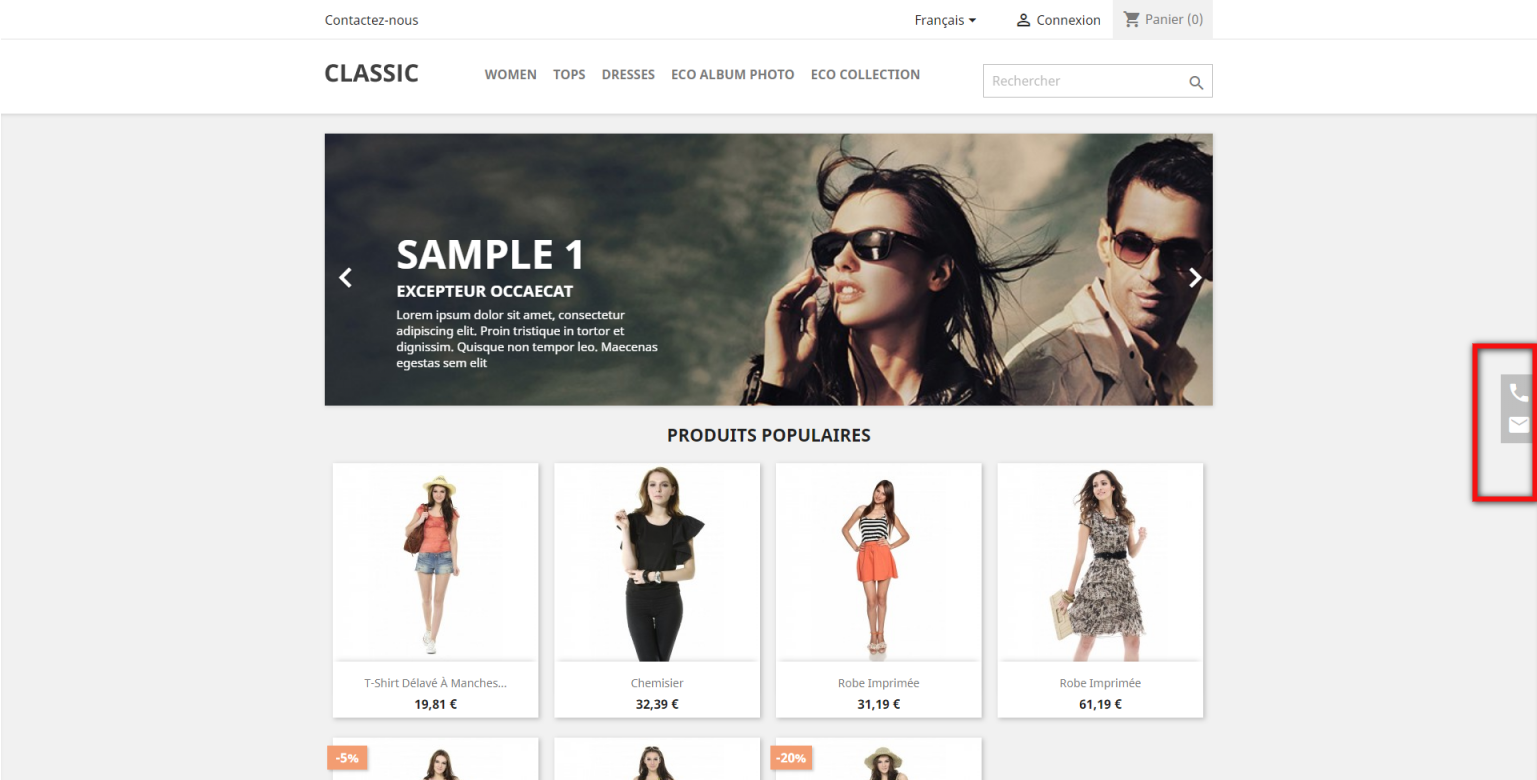Click the magnifier search icon
Screen dimensions: 1537x780
(1196, 83)
